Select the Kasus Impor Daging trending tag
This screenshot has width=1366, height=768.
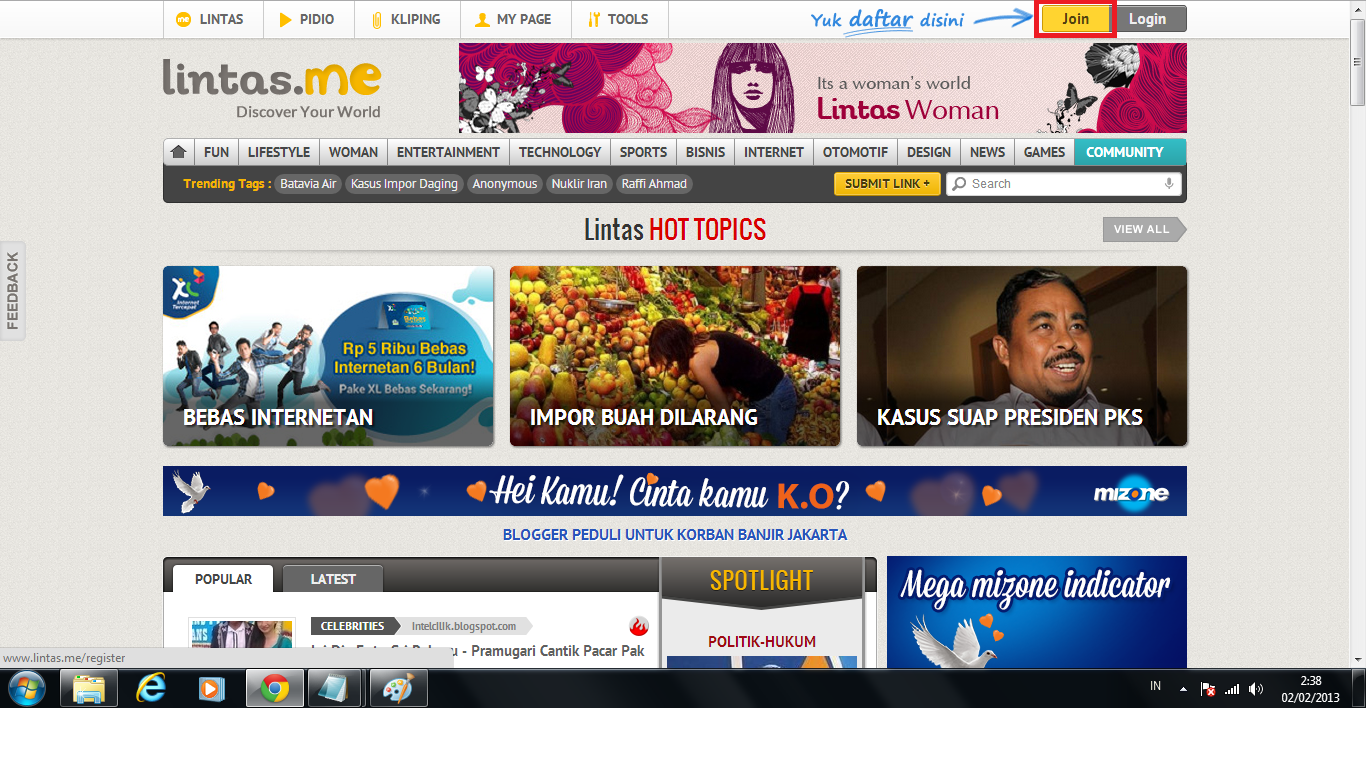404,184
